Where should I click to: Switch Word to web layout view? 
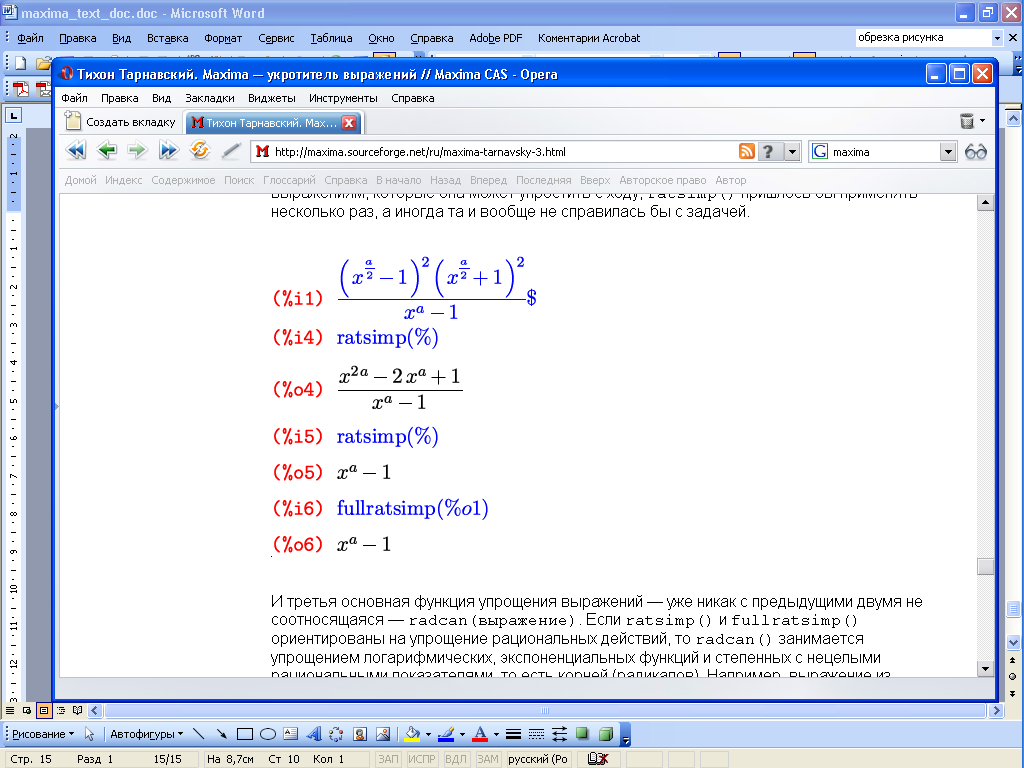(27, 710)
